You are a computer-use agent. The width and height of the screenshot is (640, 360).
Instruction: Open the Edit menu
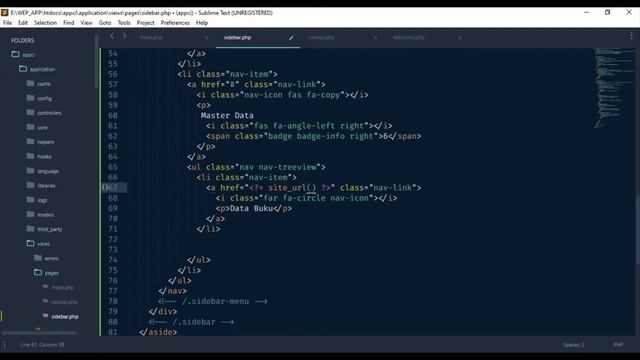pos(23,23)
